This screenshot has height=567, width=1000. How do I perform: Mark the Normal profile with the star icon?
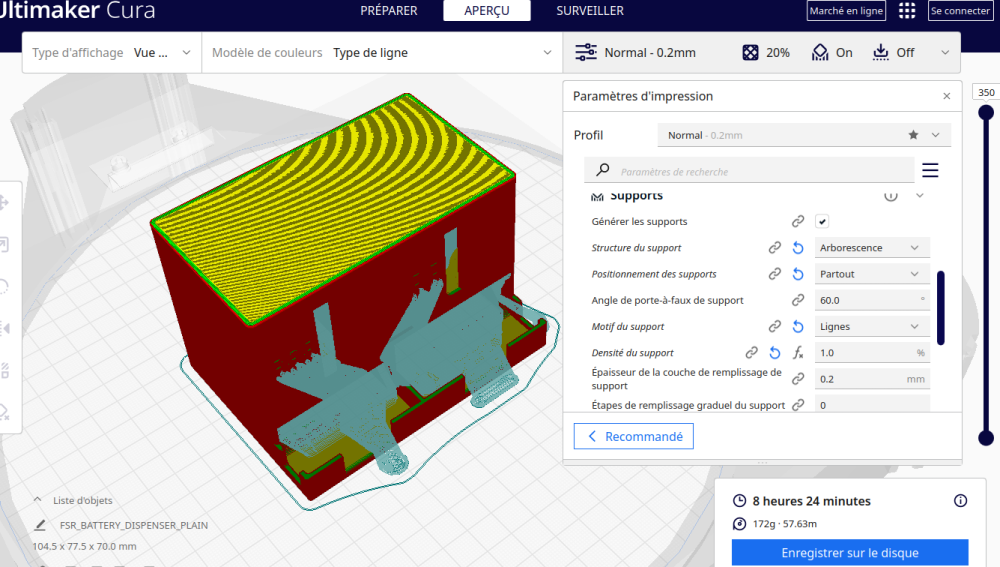click(x=913, y=135)
